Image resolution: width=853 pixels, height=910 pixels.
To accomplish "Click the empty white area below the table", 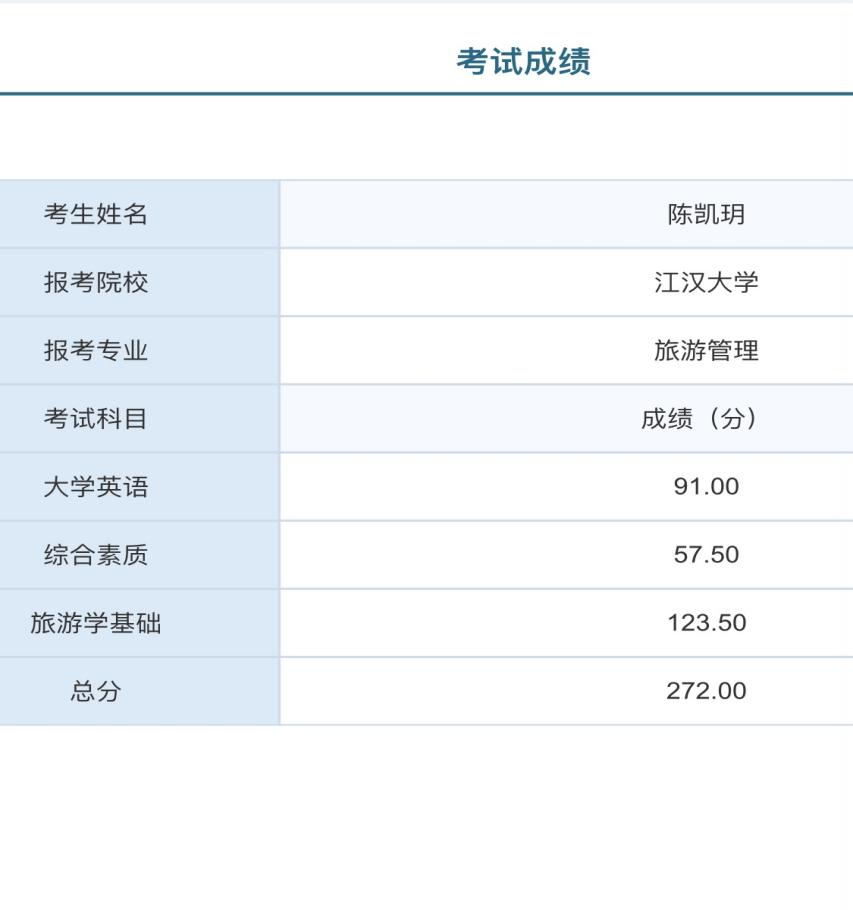I will tap(426, 820).
